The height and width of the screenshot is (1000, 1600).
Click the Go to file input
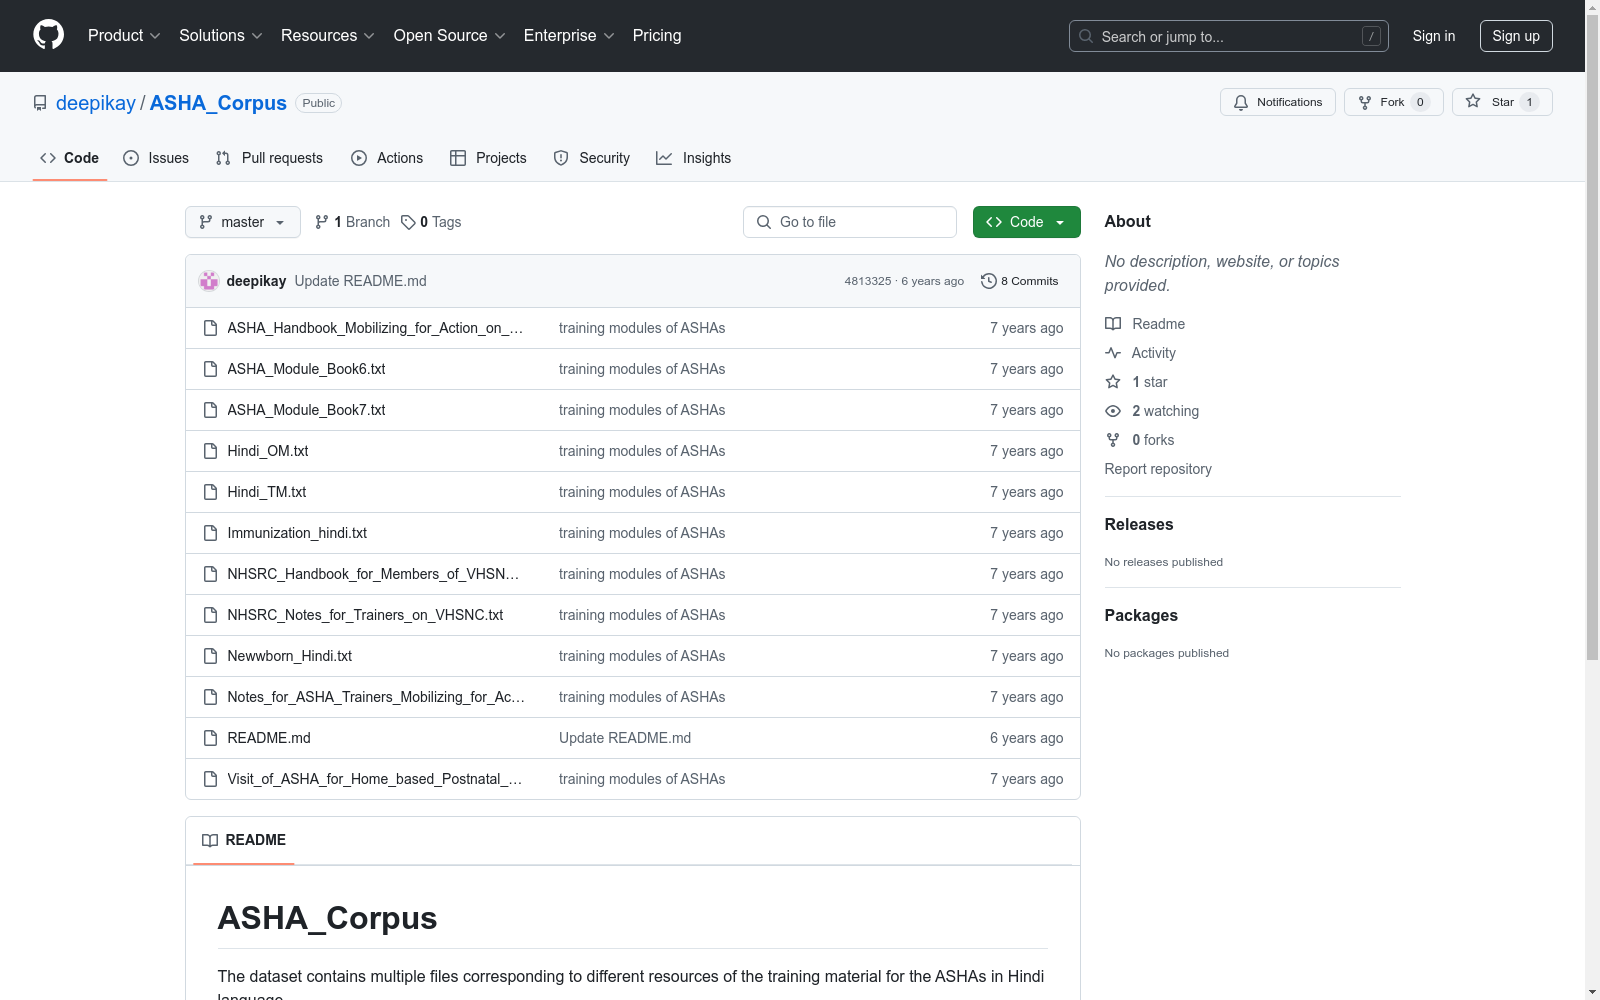pyautogui.click(x=850, y=222)
